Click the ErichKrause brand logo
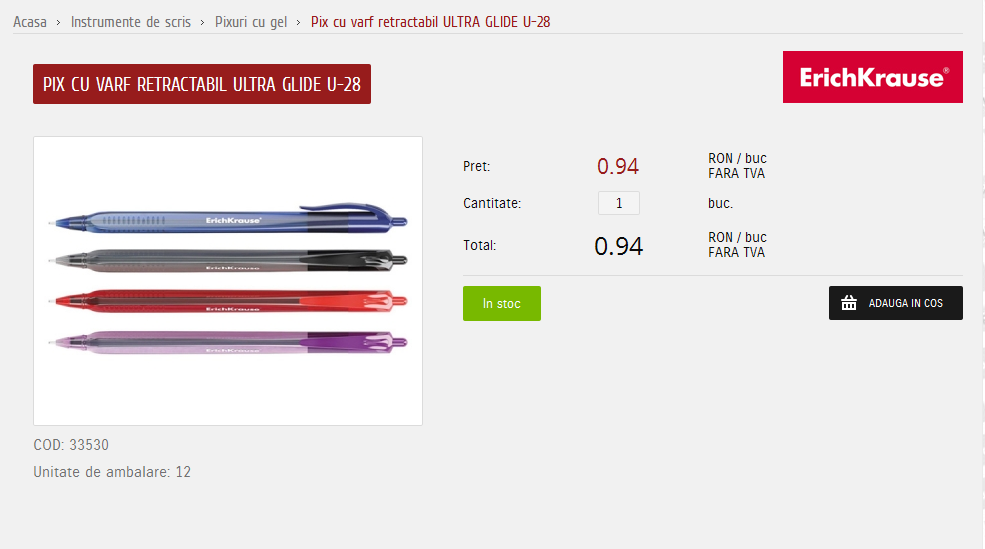The image size is (985, 549). (x=873, y=77)
